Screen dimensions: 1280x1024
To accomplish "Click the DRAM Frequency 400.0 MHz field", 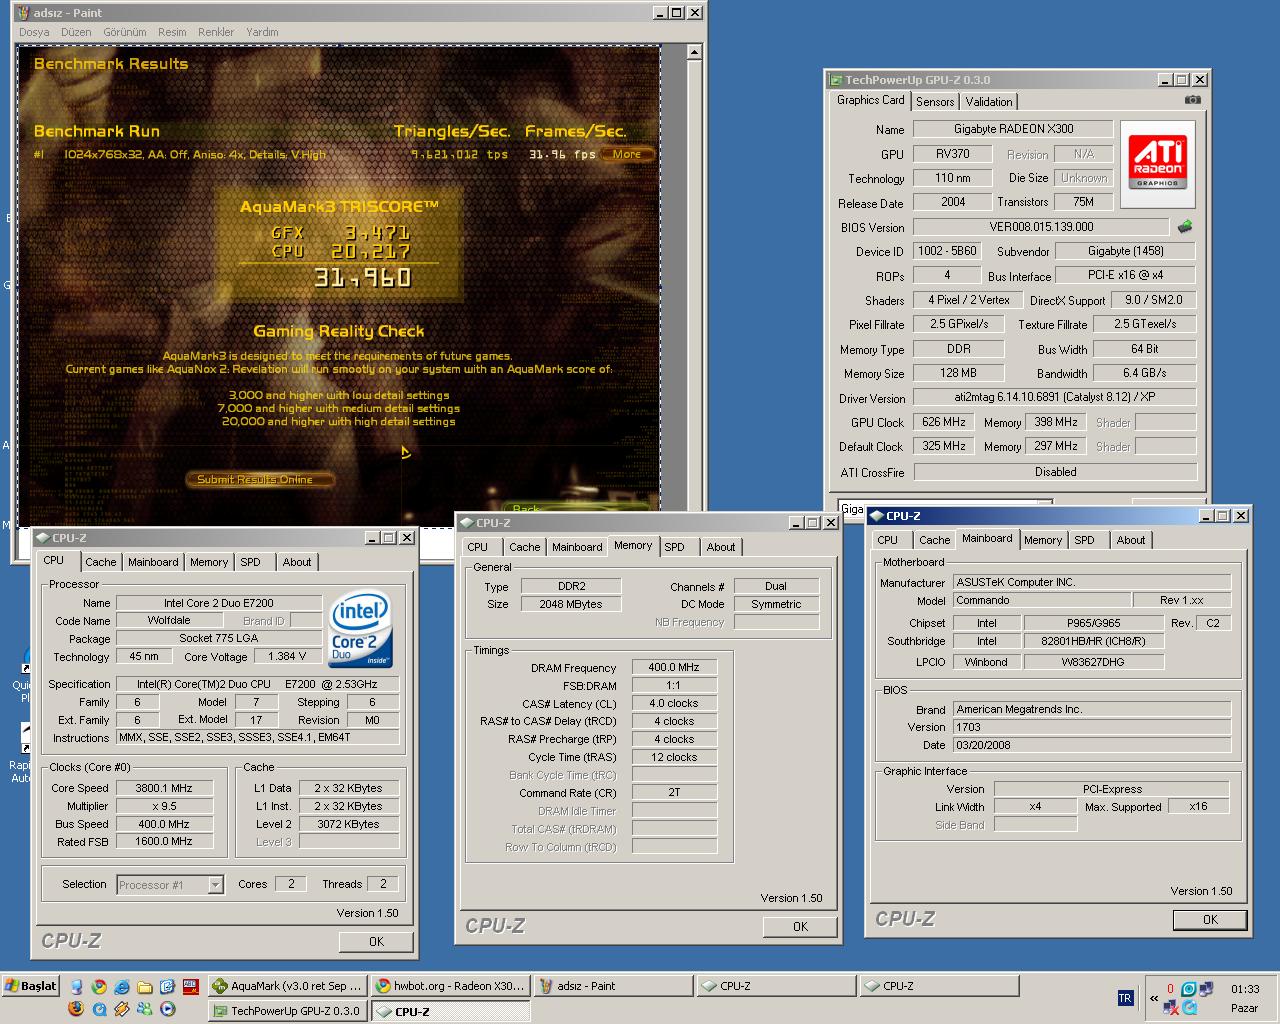I will (674, 667).
